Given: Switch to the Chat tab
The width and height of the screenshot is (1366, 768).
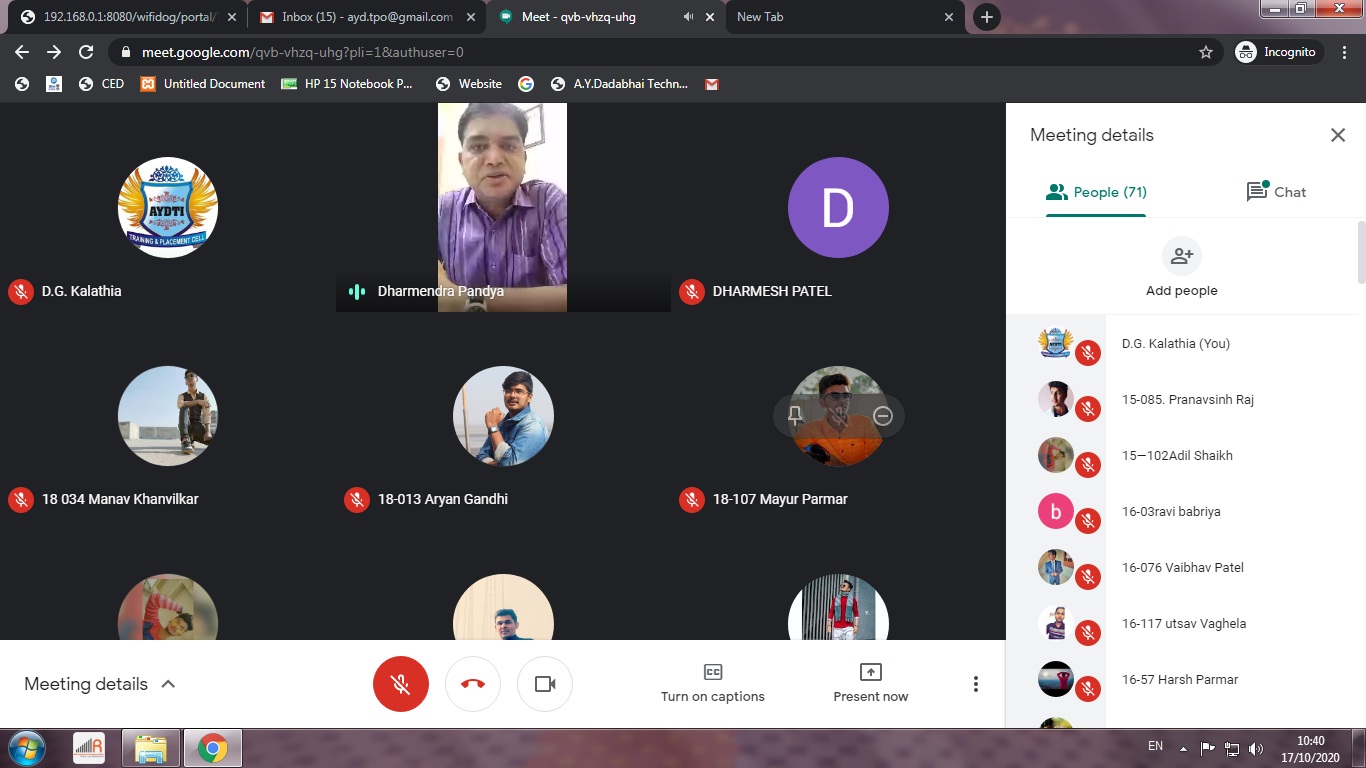Looking at the screenshot, I should click(1276, 192).
